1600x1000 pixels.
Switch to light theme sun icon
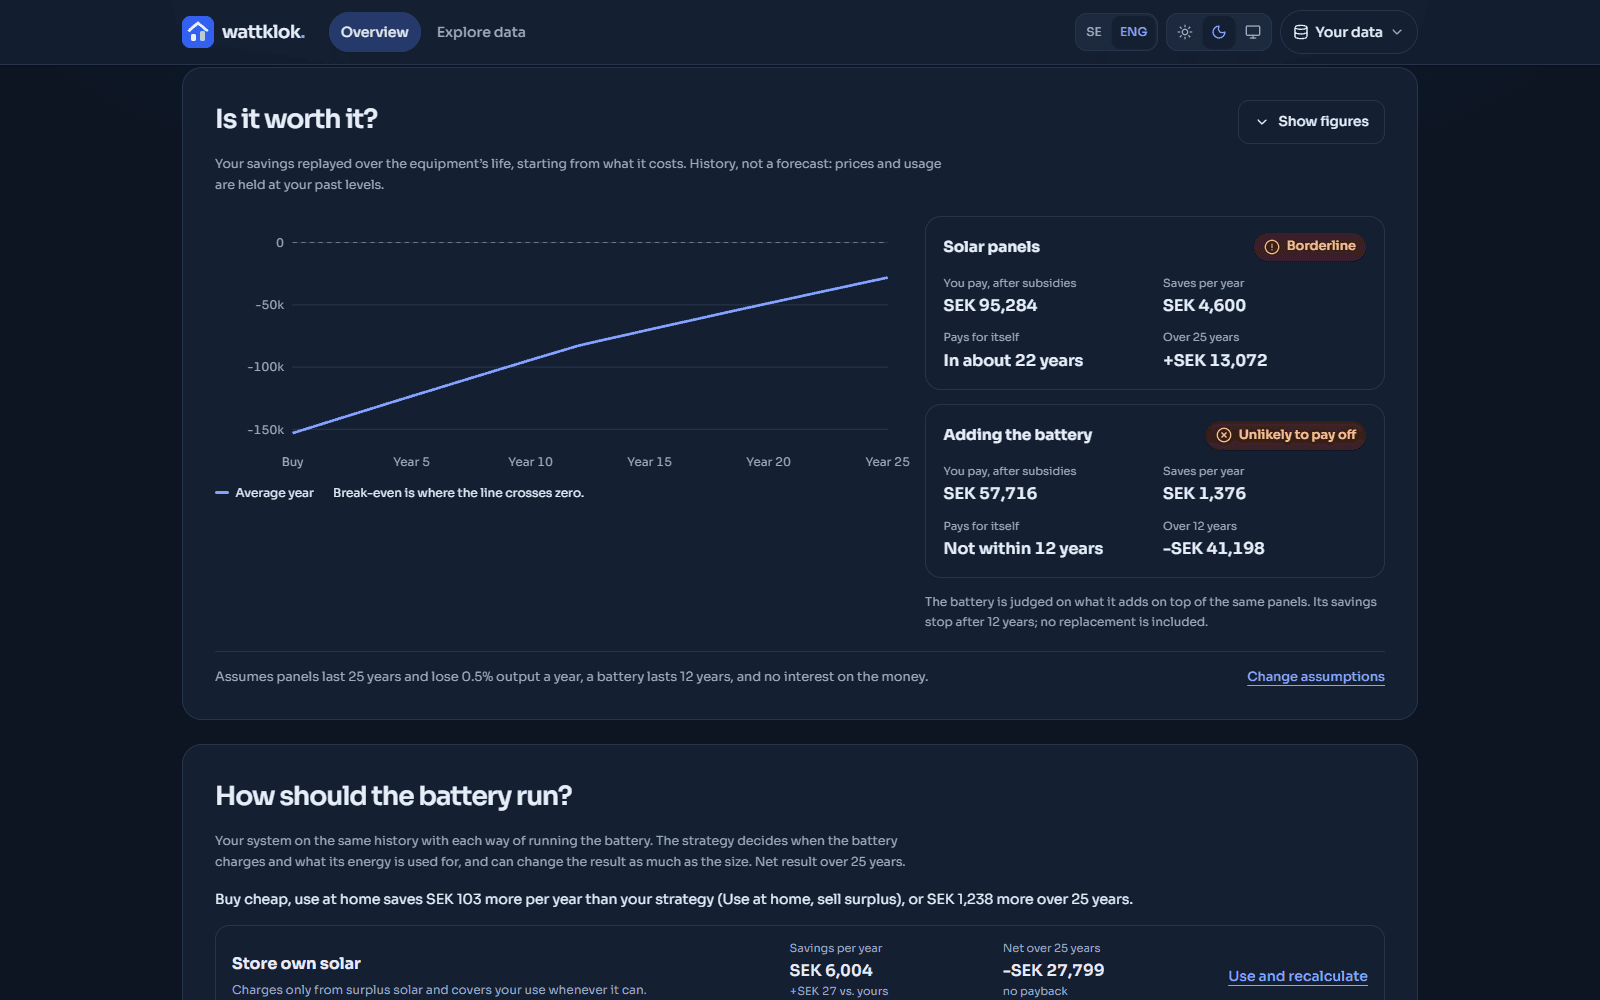(x=1185, y=32)
